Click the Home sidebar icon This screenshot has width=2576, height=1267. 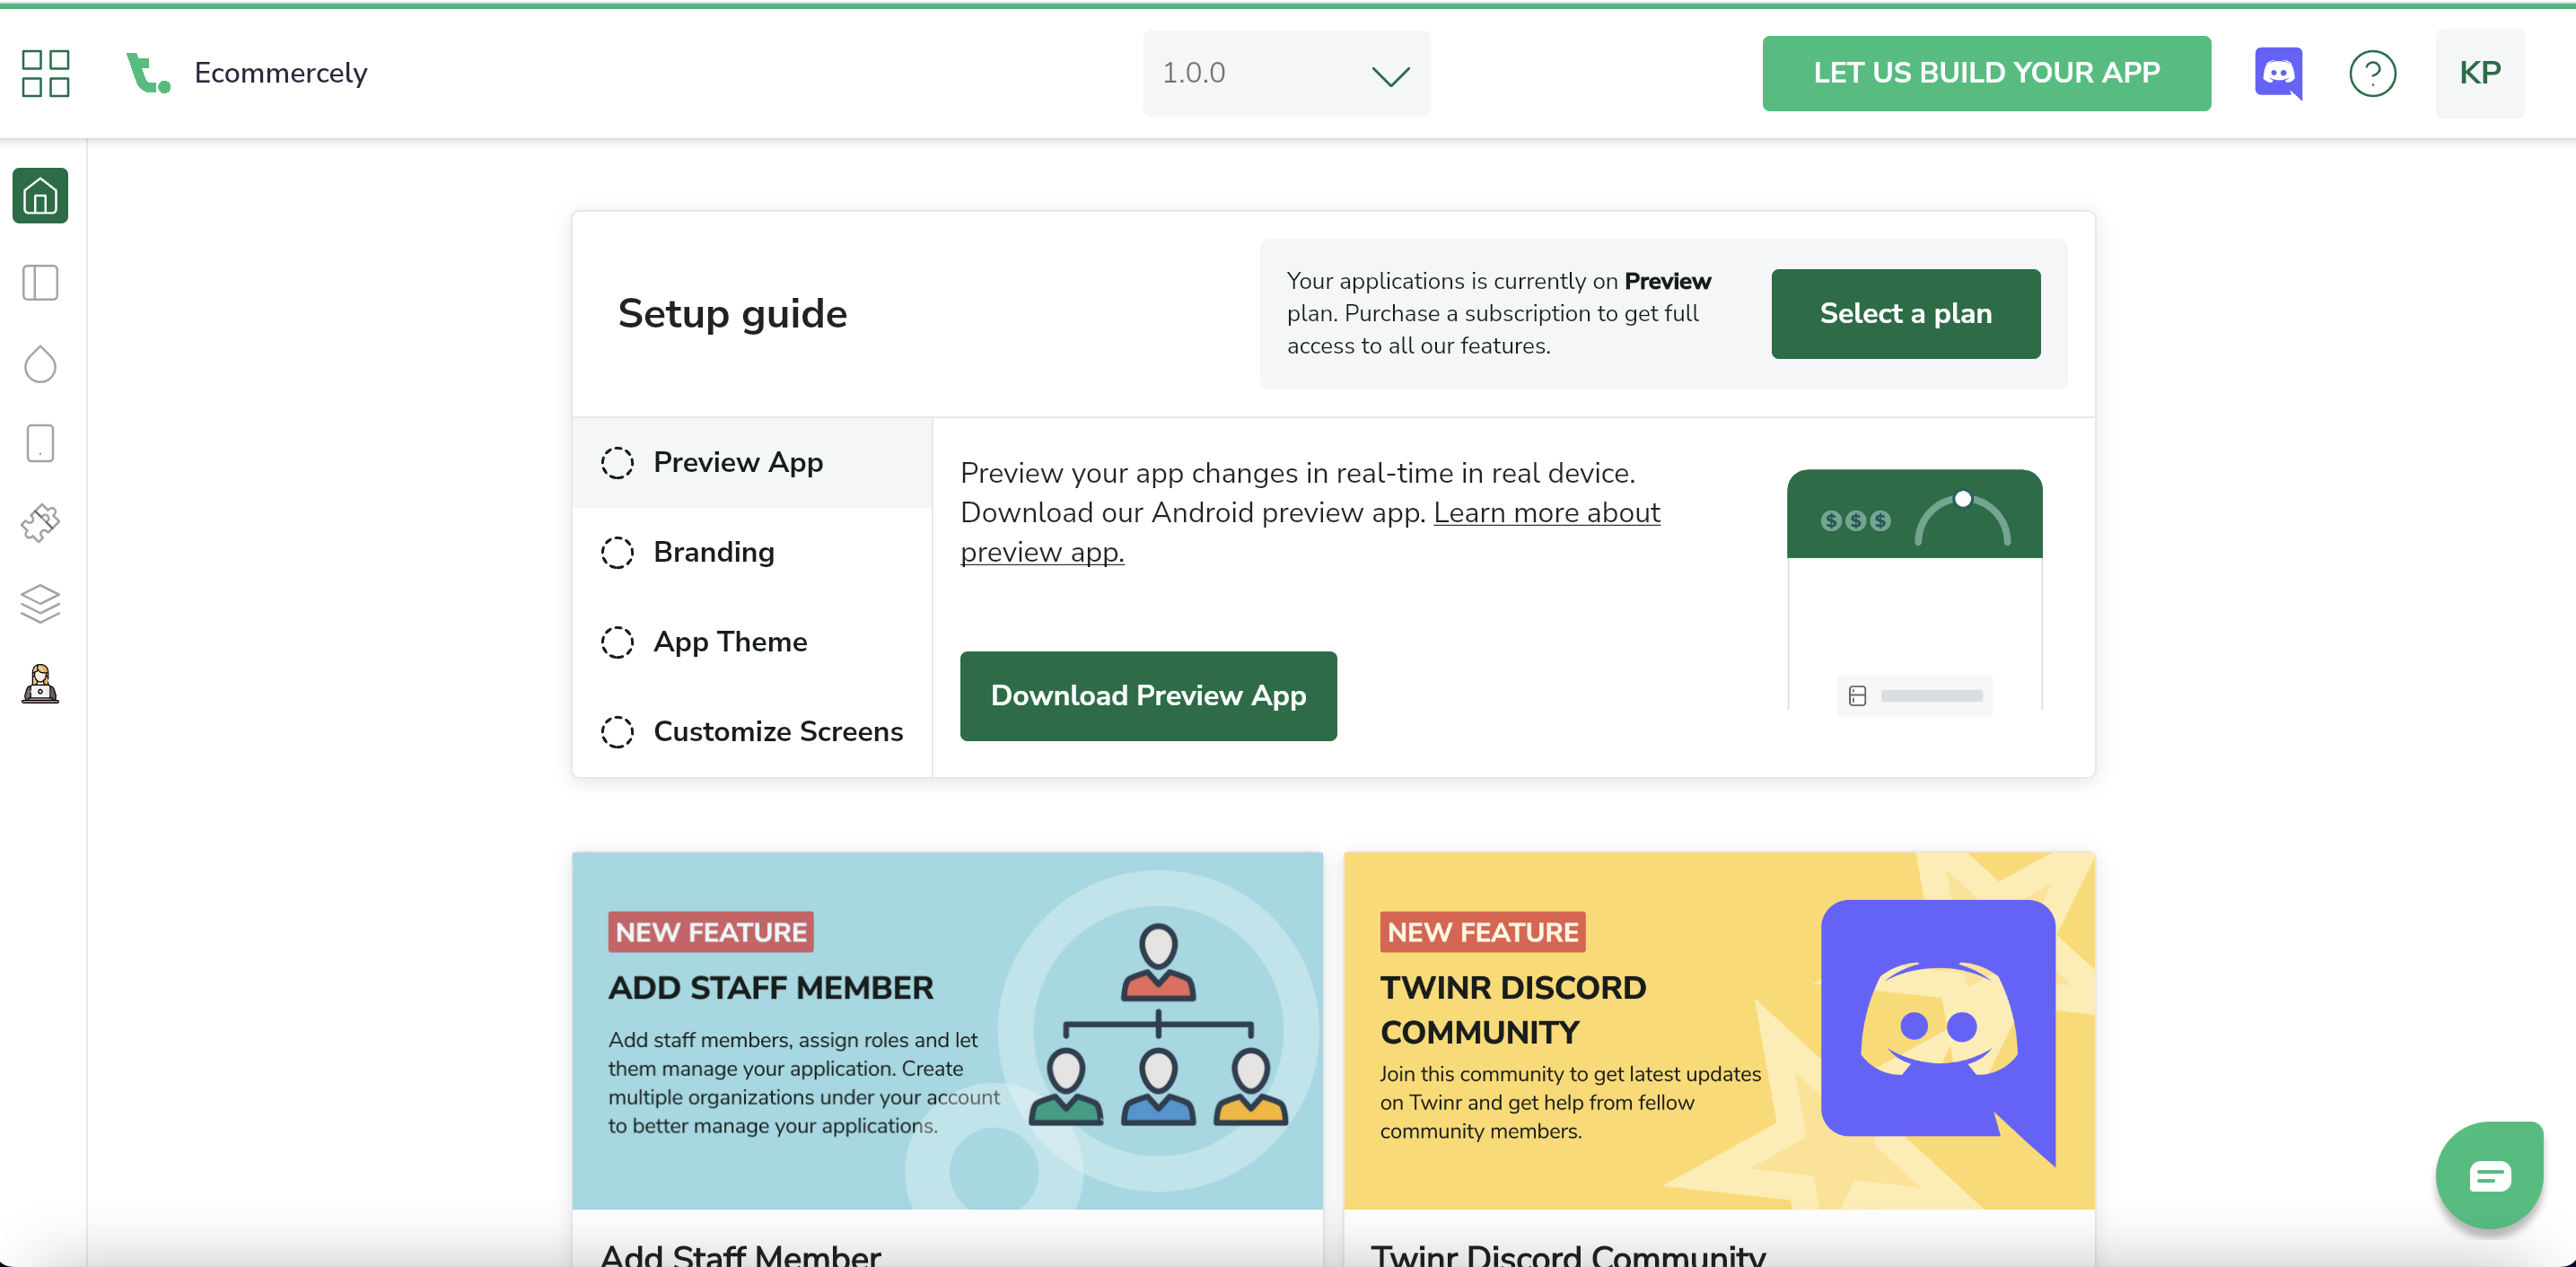(x=40, y=196)
